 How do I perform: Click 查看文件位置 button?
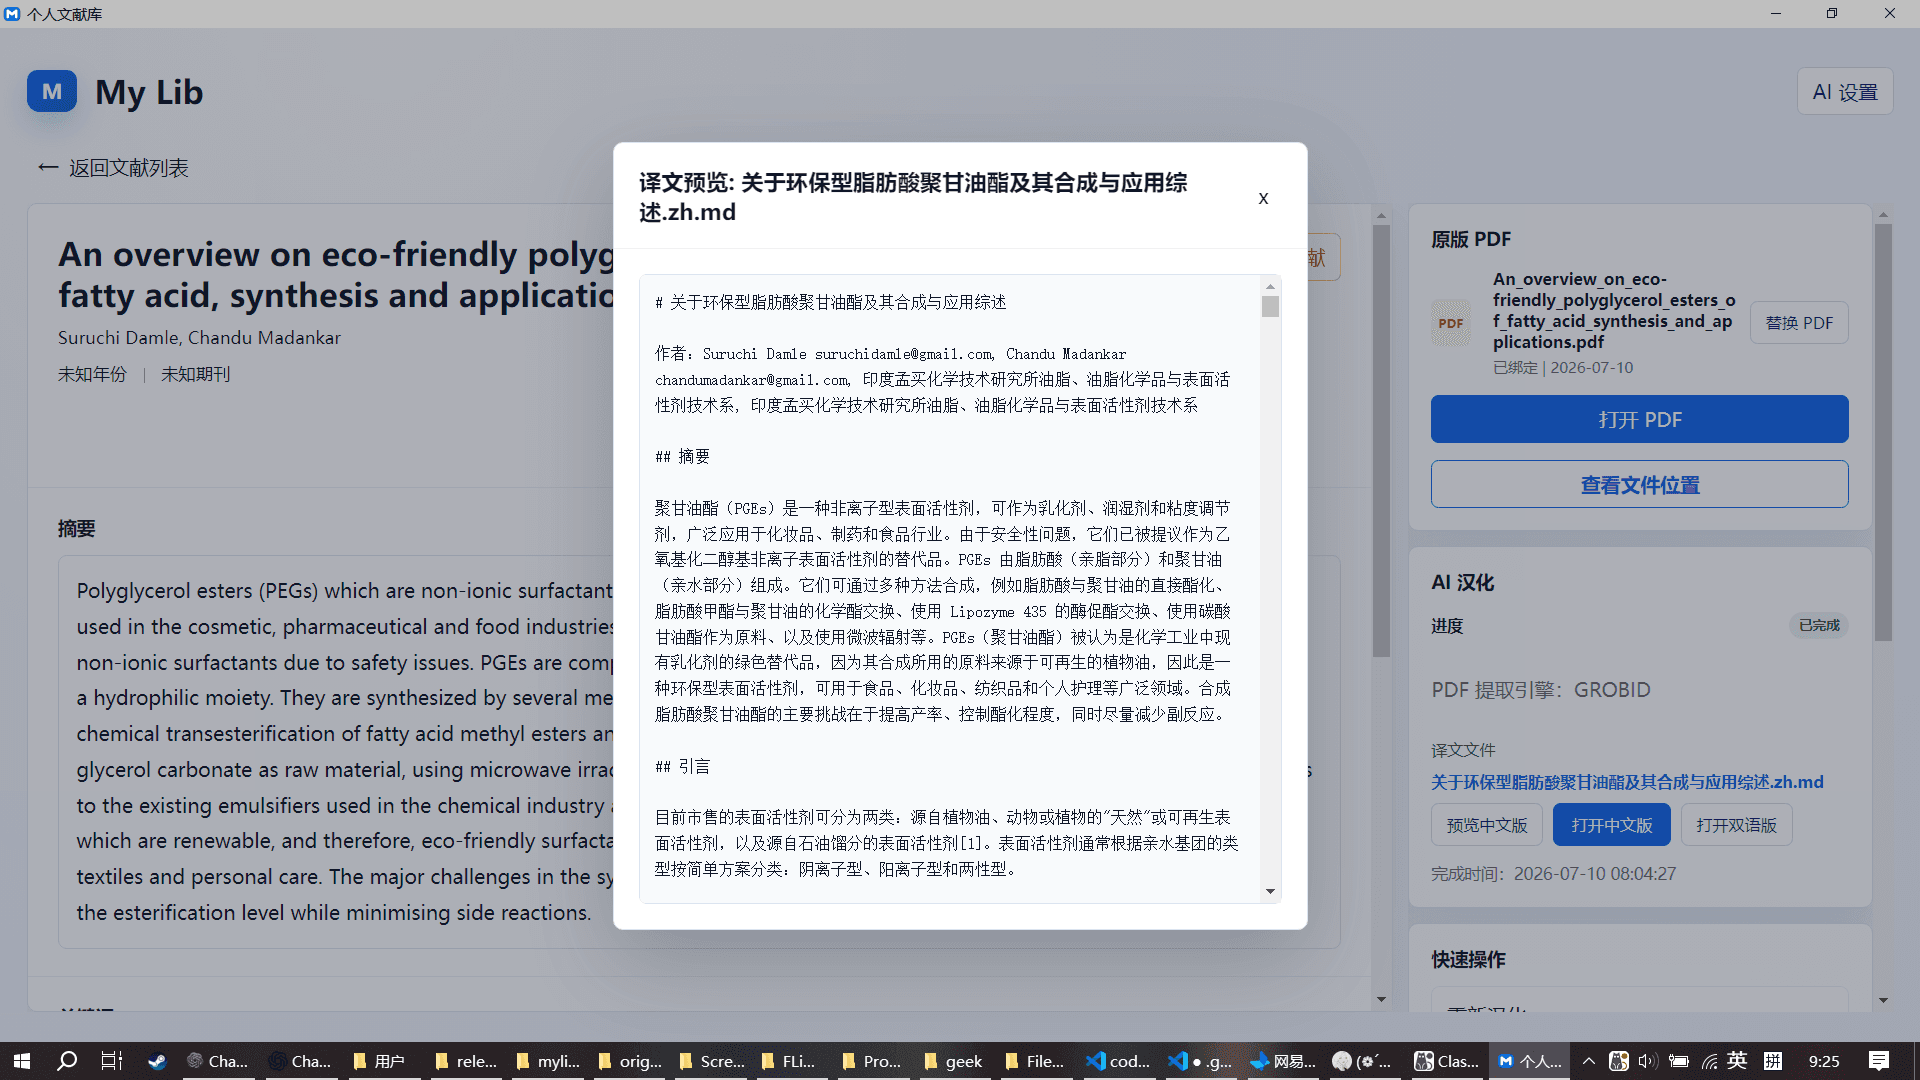point(1639,484)
